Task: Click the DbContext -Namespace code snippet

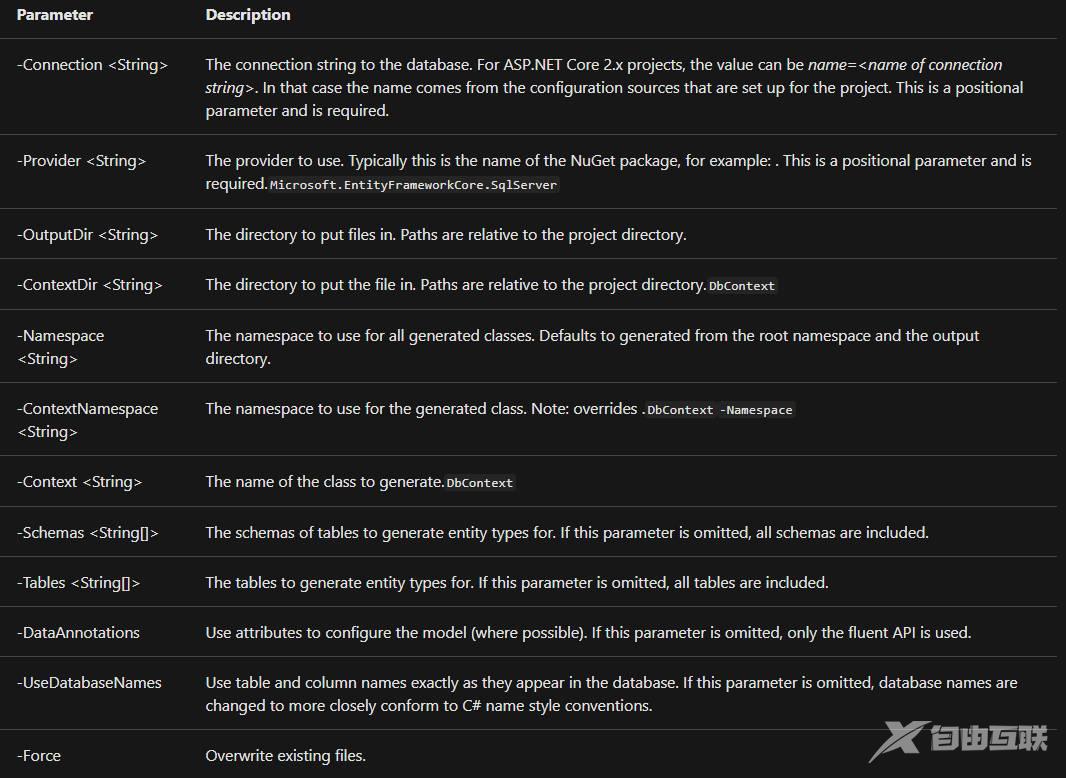Action: [x=720, y=410]
